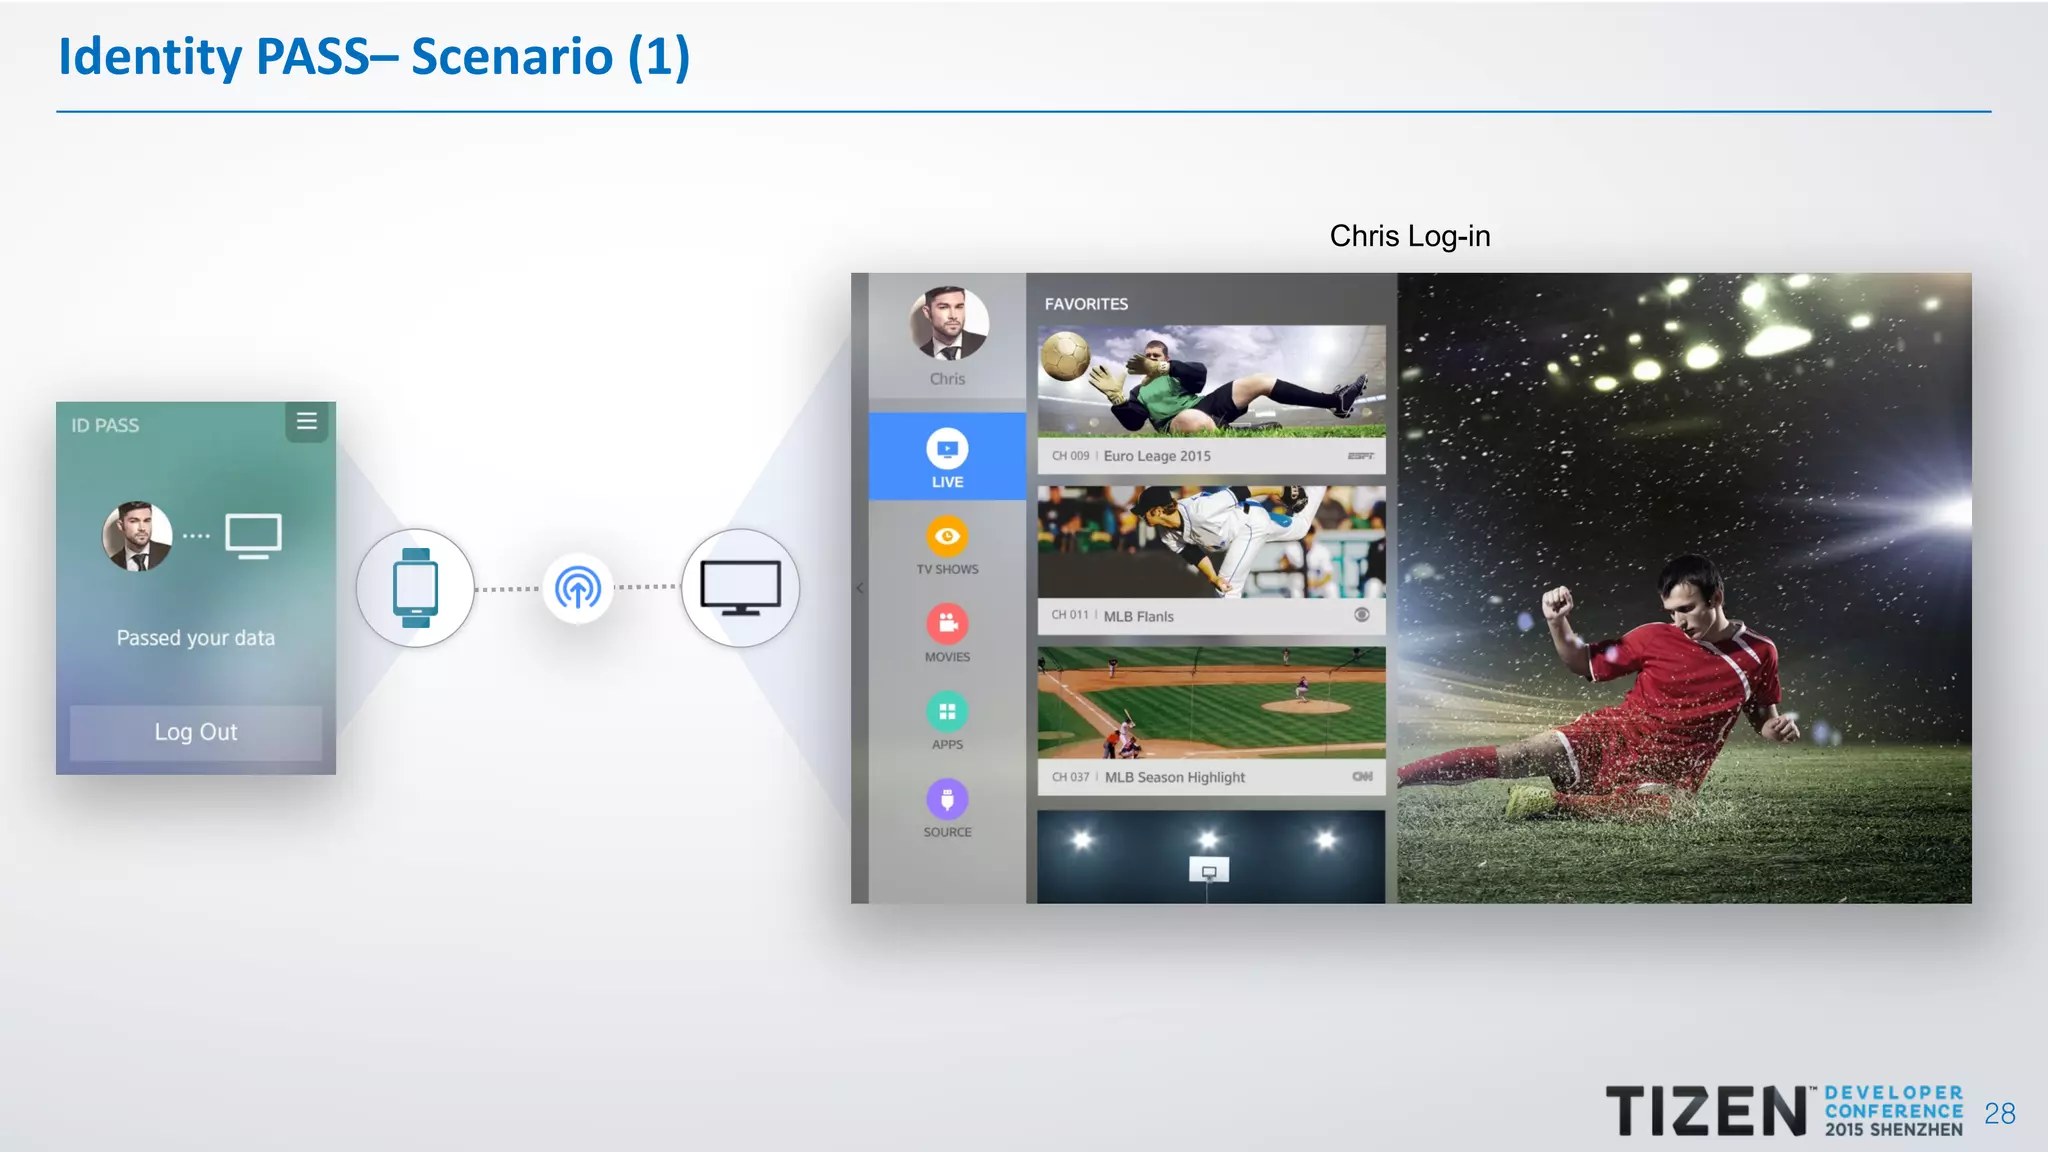Screen dimensions: 2048x1152
Task: Click the eye icon on MLB Flanls row
Action: [1362, 615]
